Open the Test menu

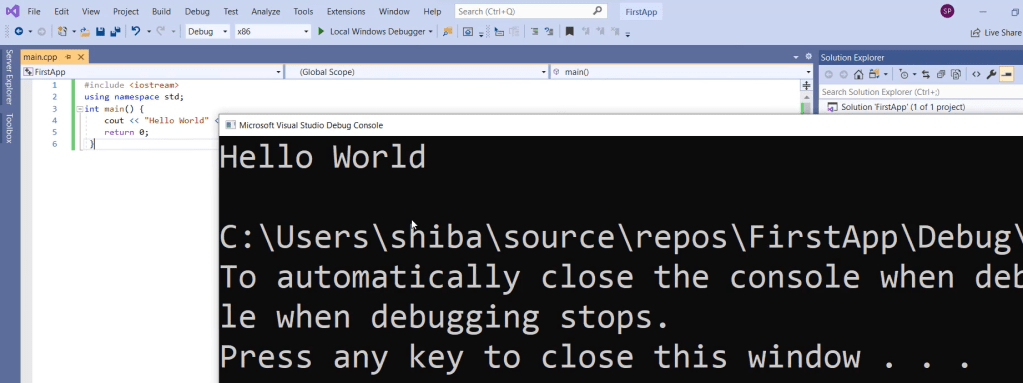click(x=230, y=12)
